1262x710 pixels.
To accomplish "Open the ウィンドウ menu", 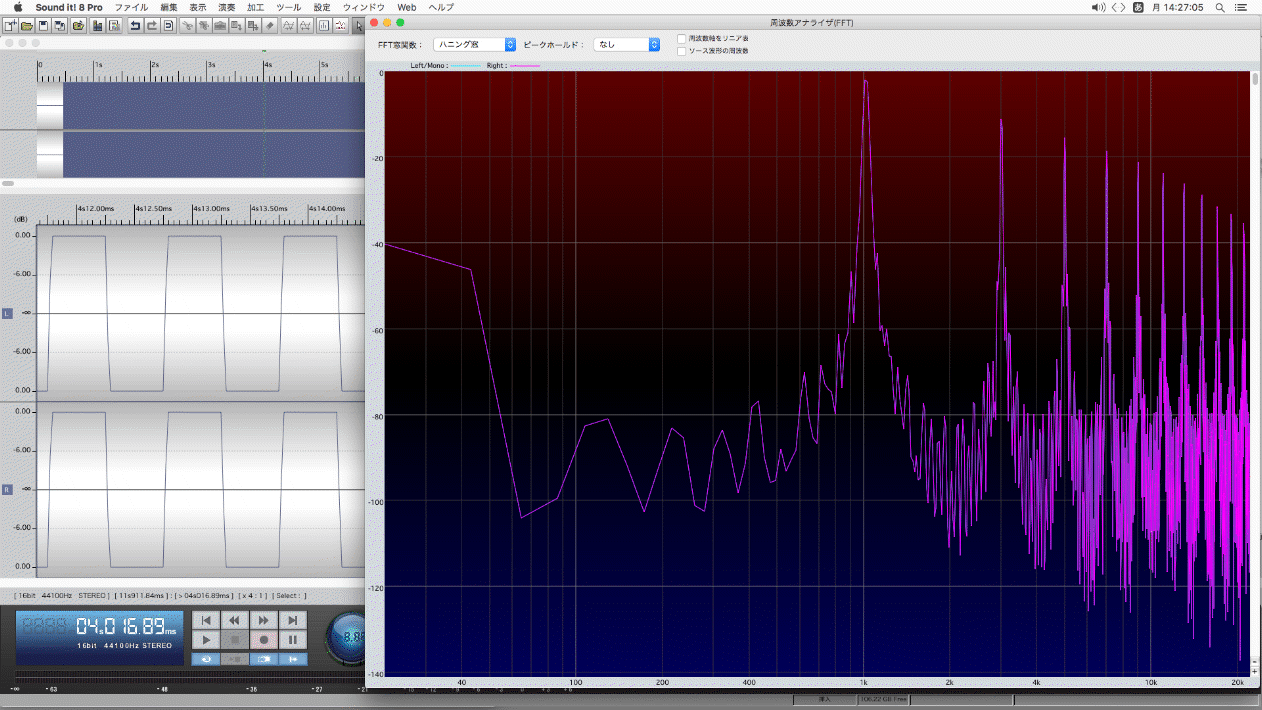I will pos(364,7).
